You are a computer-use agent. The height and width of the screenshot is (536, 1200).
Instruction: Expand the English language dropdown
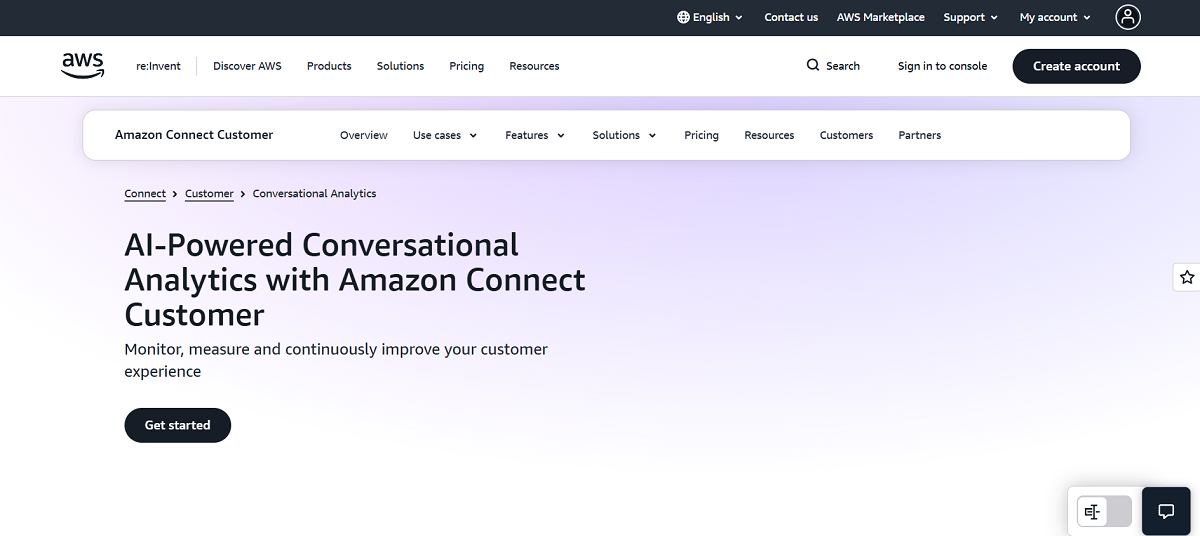710,17
